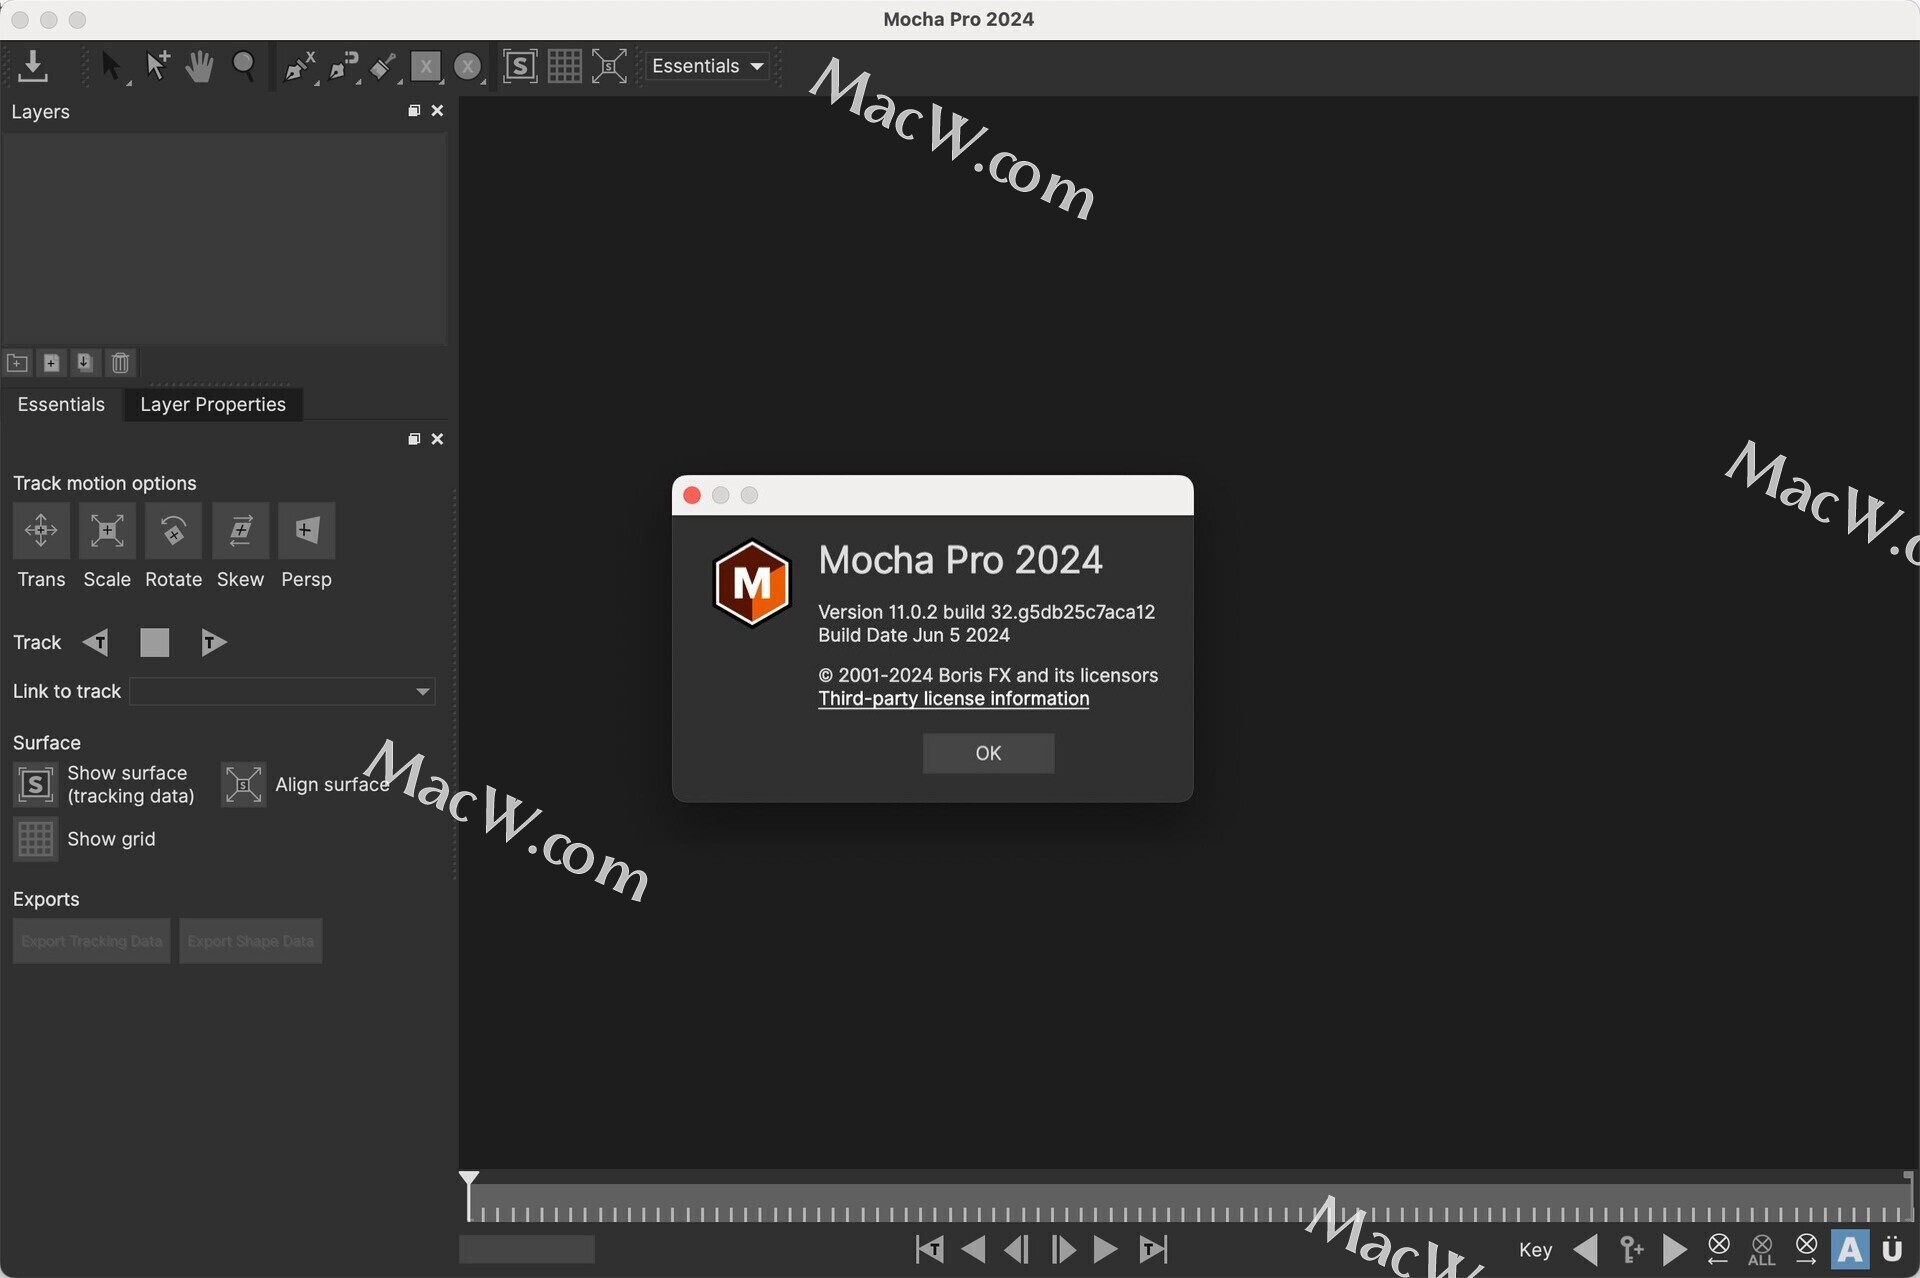This screenshot has height=1278, width=1920.
Task: Track backwards
Action: pyautogui.click(x=96, y=642)
